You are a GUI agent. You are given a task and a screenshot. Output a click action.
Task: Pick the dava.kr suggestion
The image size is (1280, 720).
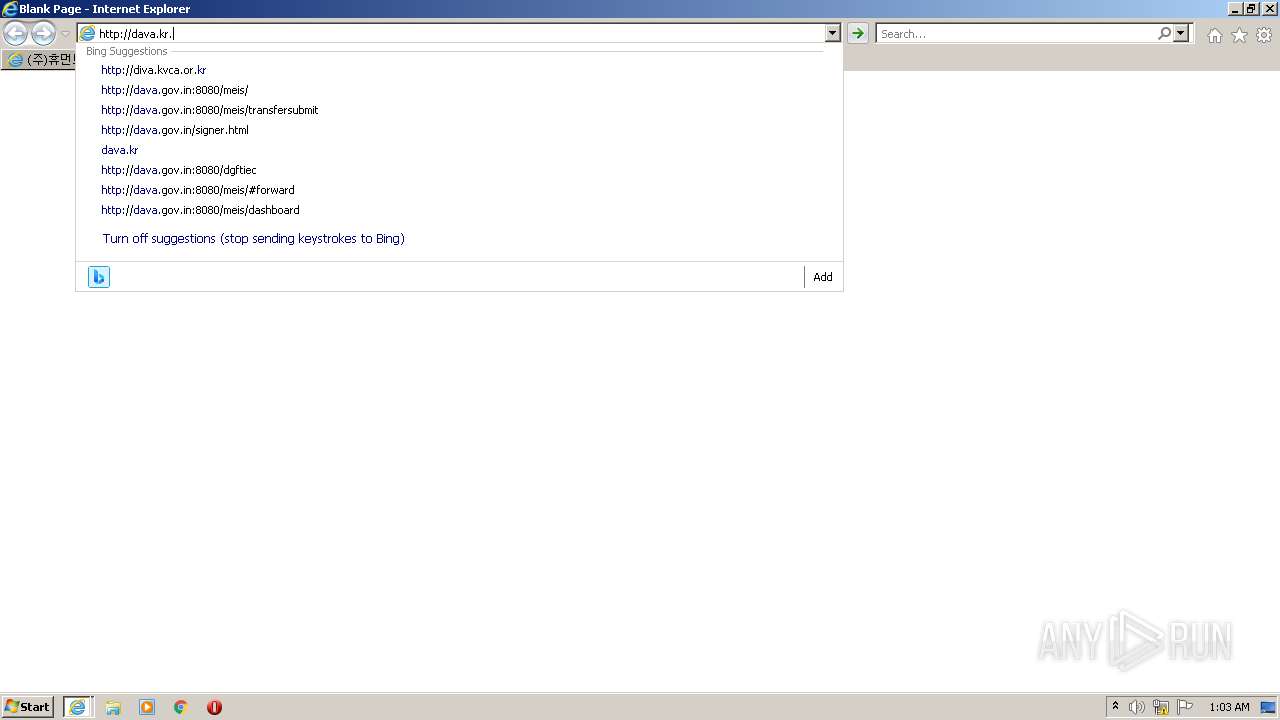pos(119,150)
